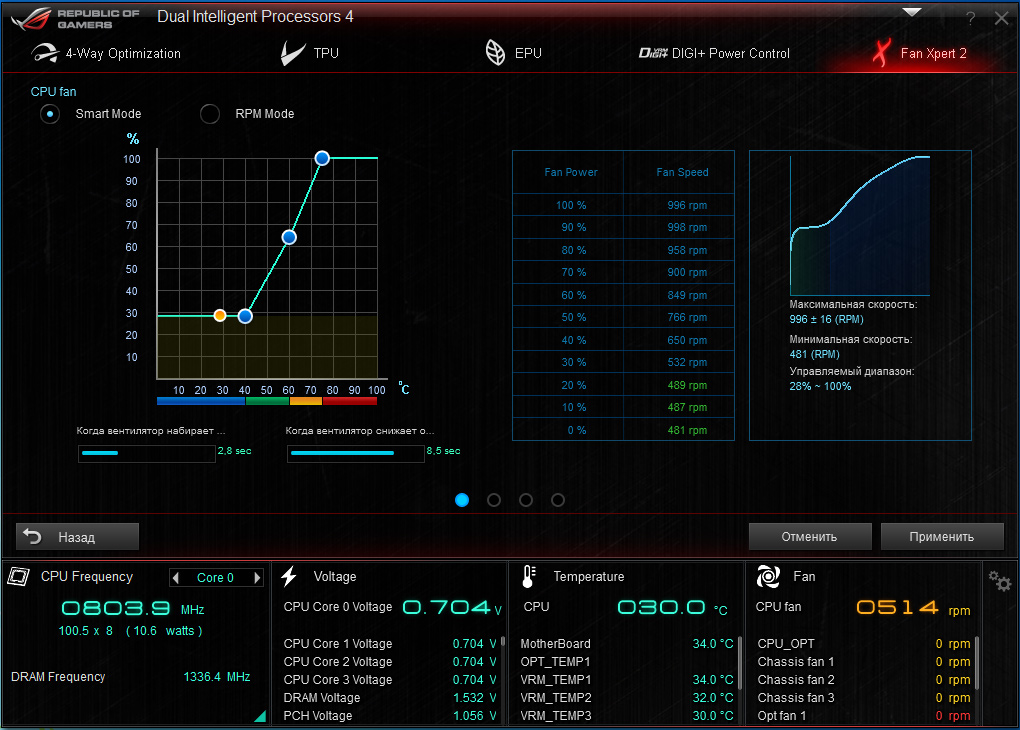The width and height of the screenshot is (1020, 730).
Task: Open DIGI+ Power Control tab
Action: pos(714,53)
